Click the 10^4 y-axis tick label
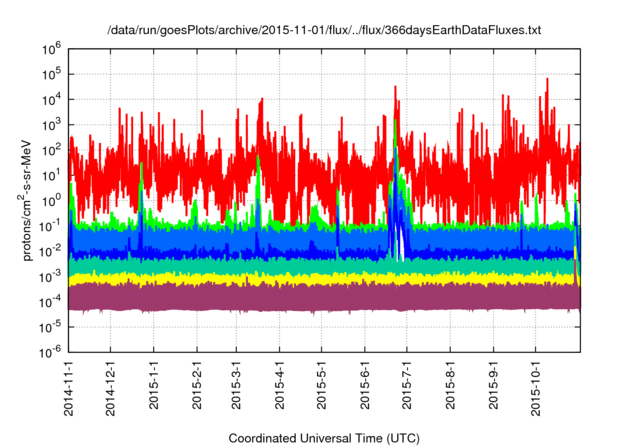Screen dimensions: 640x448 (51, 100)
